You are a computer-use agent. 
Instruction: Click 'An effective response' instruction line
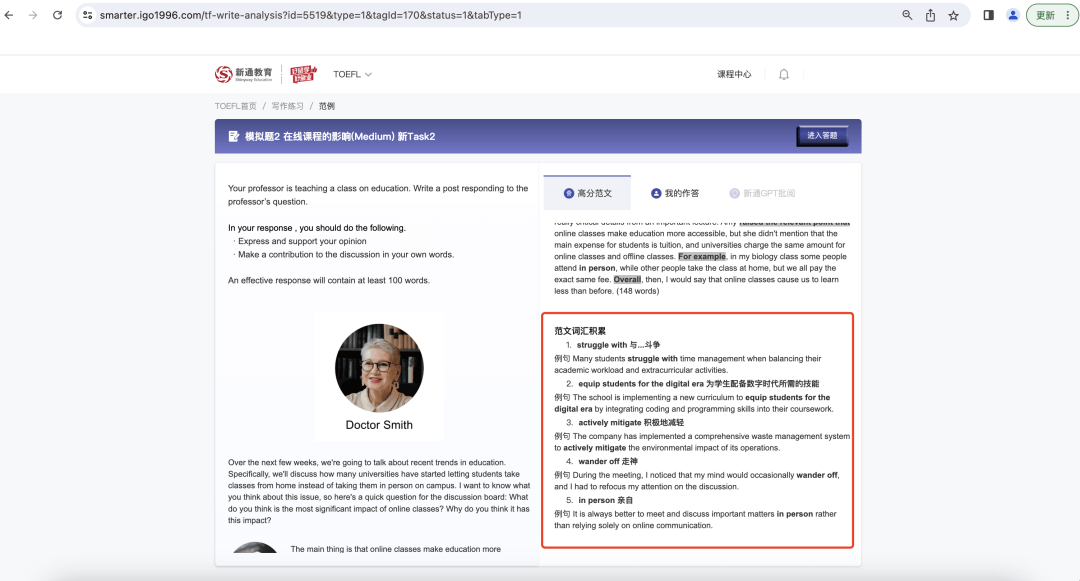tap(329, 281)
